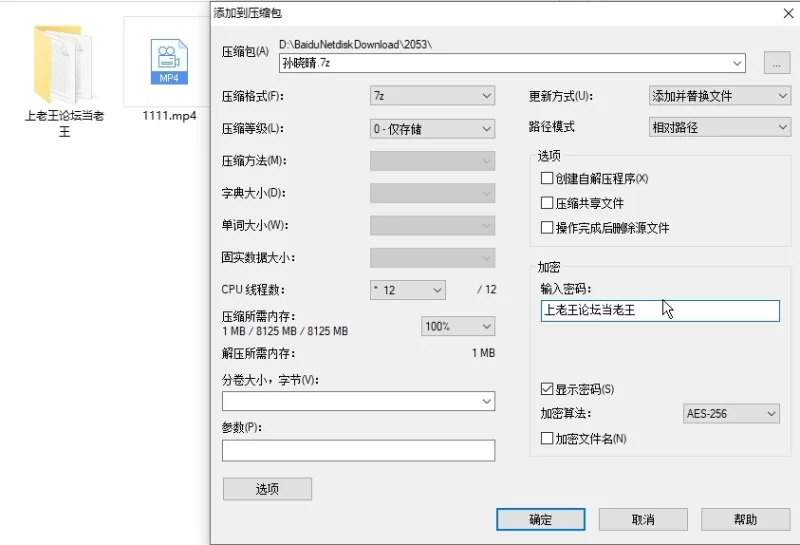Open the archive format 7z dropdown
This screenshot has height=545, width=800.
click(432, 96)
